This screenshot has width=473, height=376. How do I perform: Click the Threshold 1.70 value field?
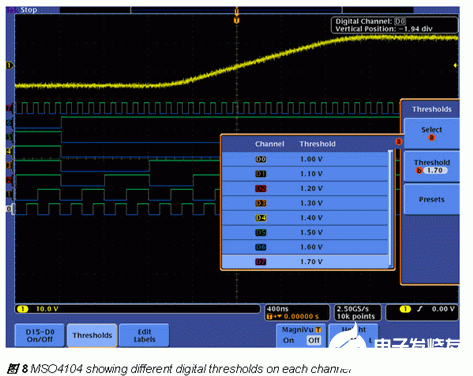[x=435, y=170]
